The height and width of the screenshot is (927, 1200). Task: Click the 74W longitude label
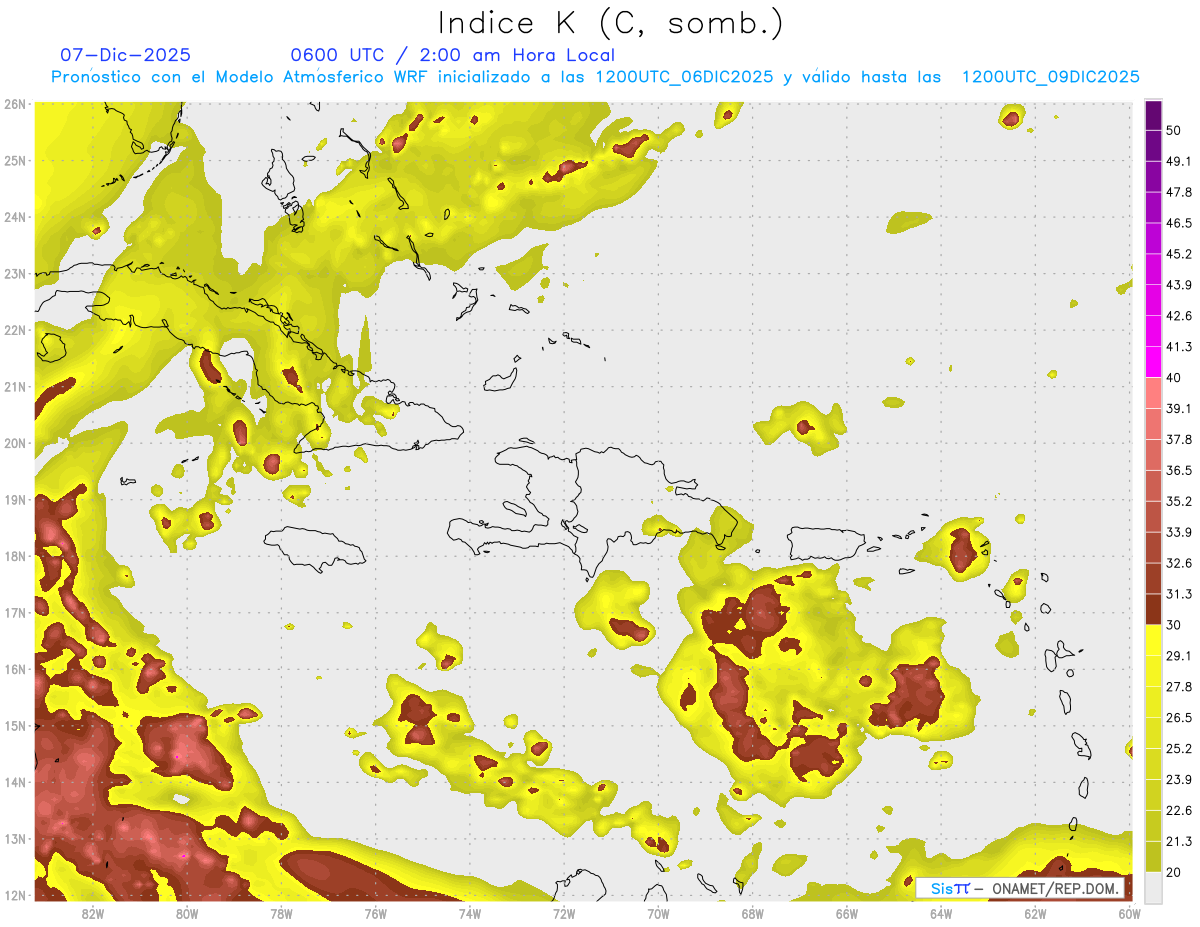(x=470, y=914)
